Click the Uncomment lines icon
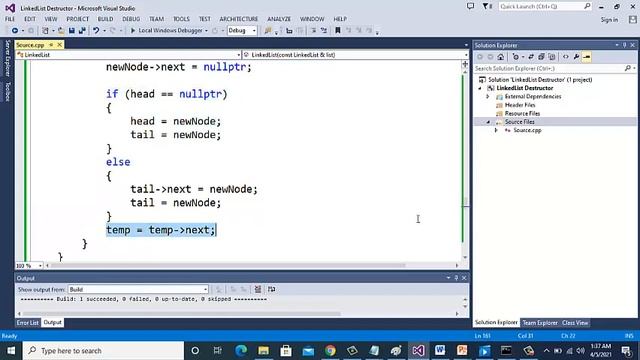 (x=324, y=31)
